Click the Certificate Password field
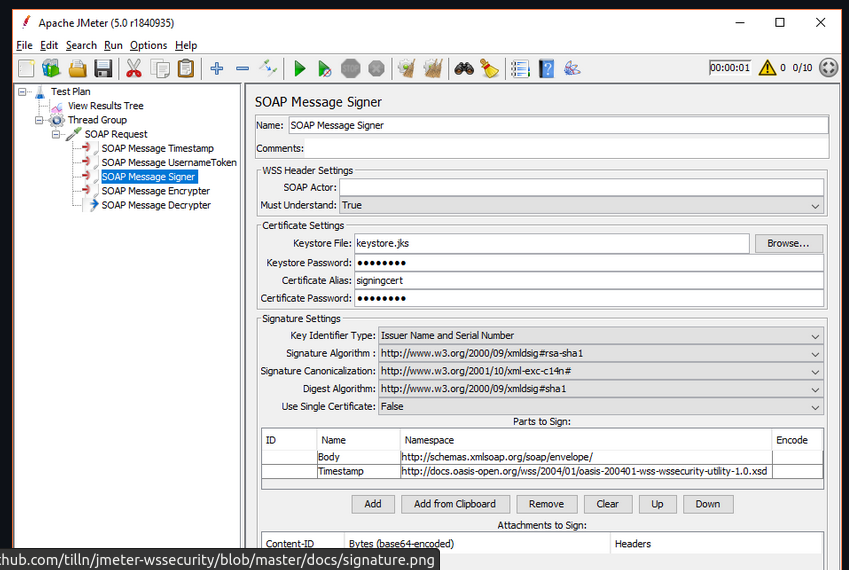The image size is (849, 570). (589, 298)
